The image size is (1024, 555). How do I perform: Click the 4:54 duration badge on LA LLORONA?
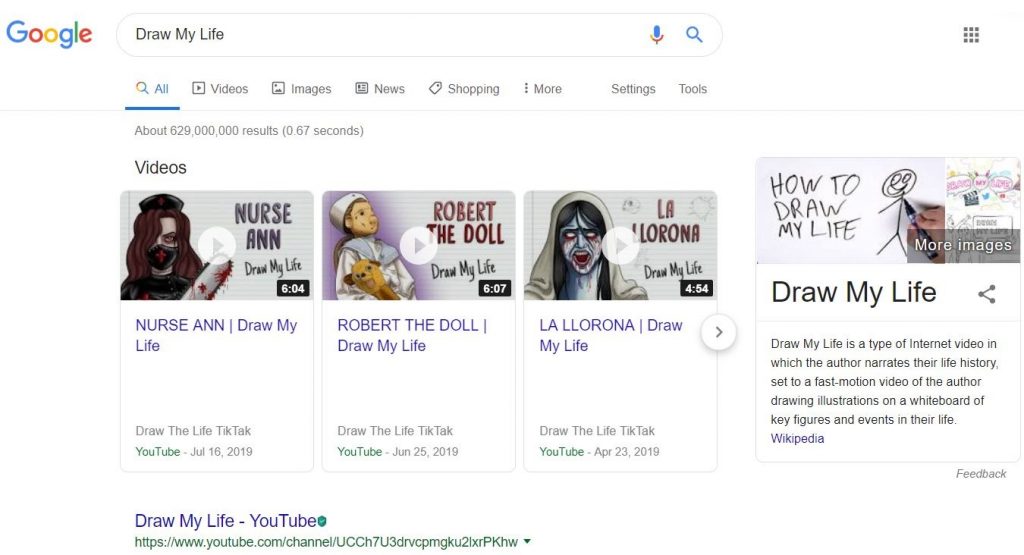click(x=696, y=288)
